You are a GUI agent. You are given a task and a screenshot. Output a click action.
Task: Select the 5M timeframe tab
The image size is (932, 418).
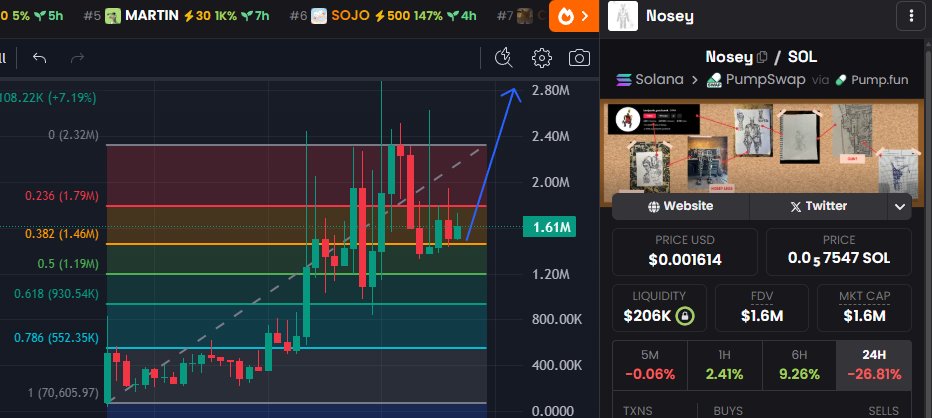click(650, 365)
